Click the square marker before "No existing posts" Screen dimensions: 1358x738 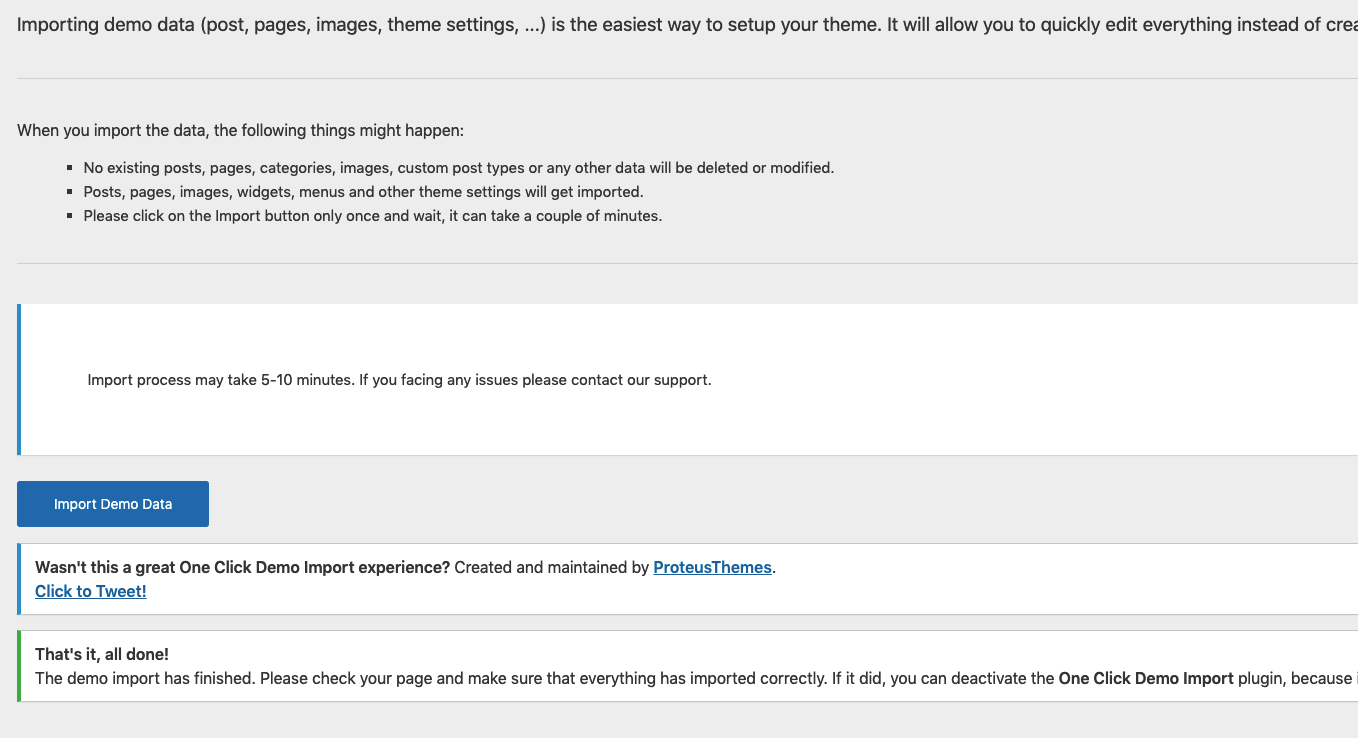coord(70,168)
